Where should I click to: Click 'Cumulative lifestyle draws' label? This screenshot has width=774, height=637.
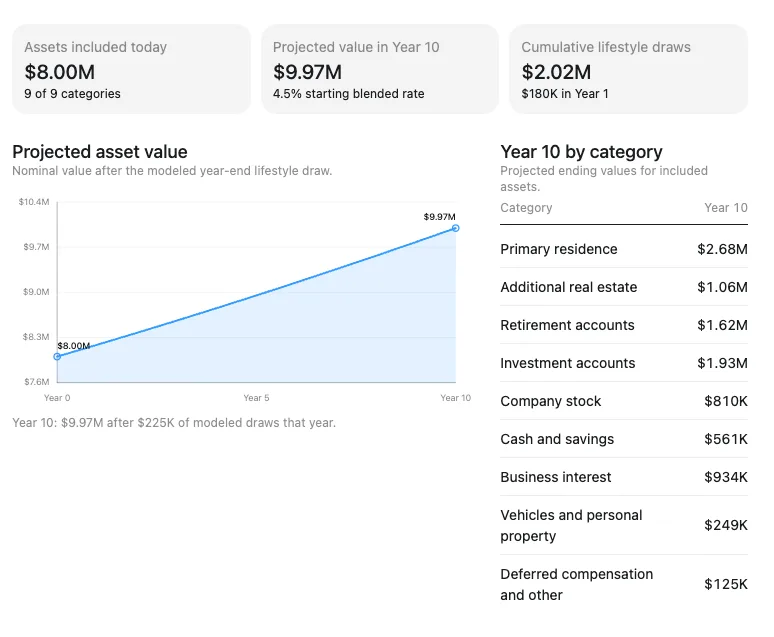606,47
